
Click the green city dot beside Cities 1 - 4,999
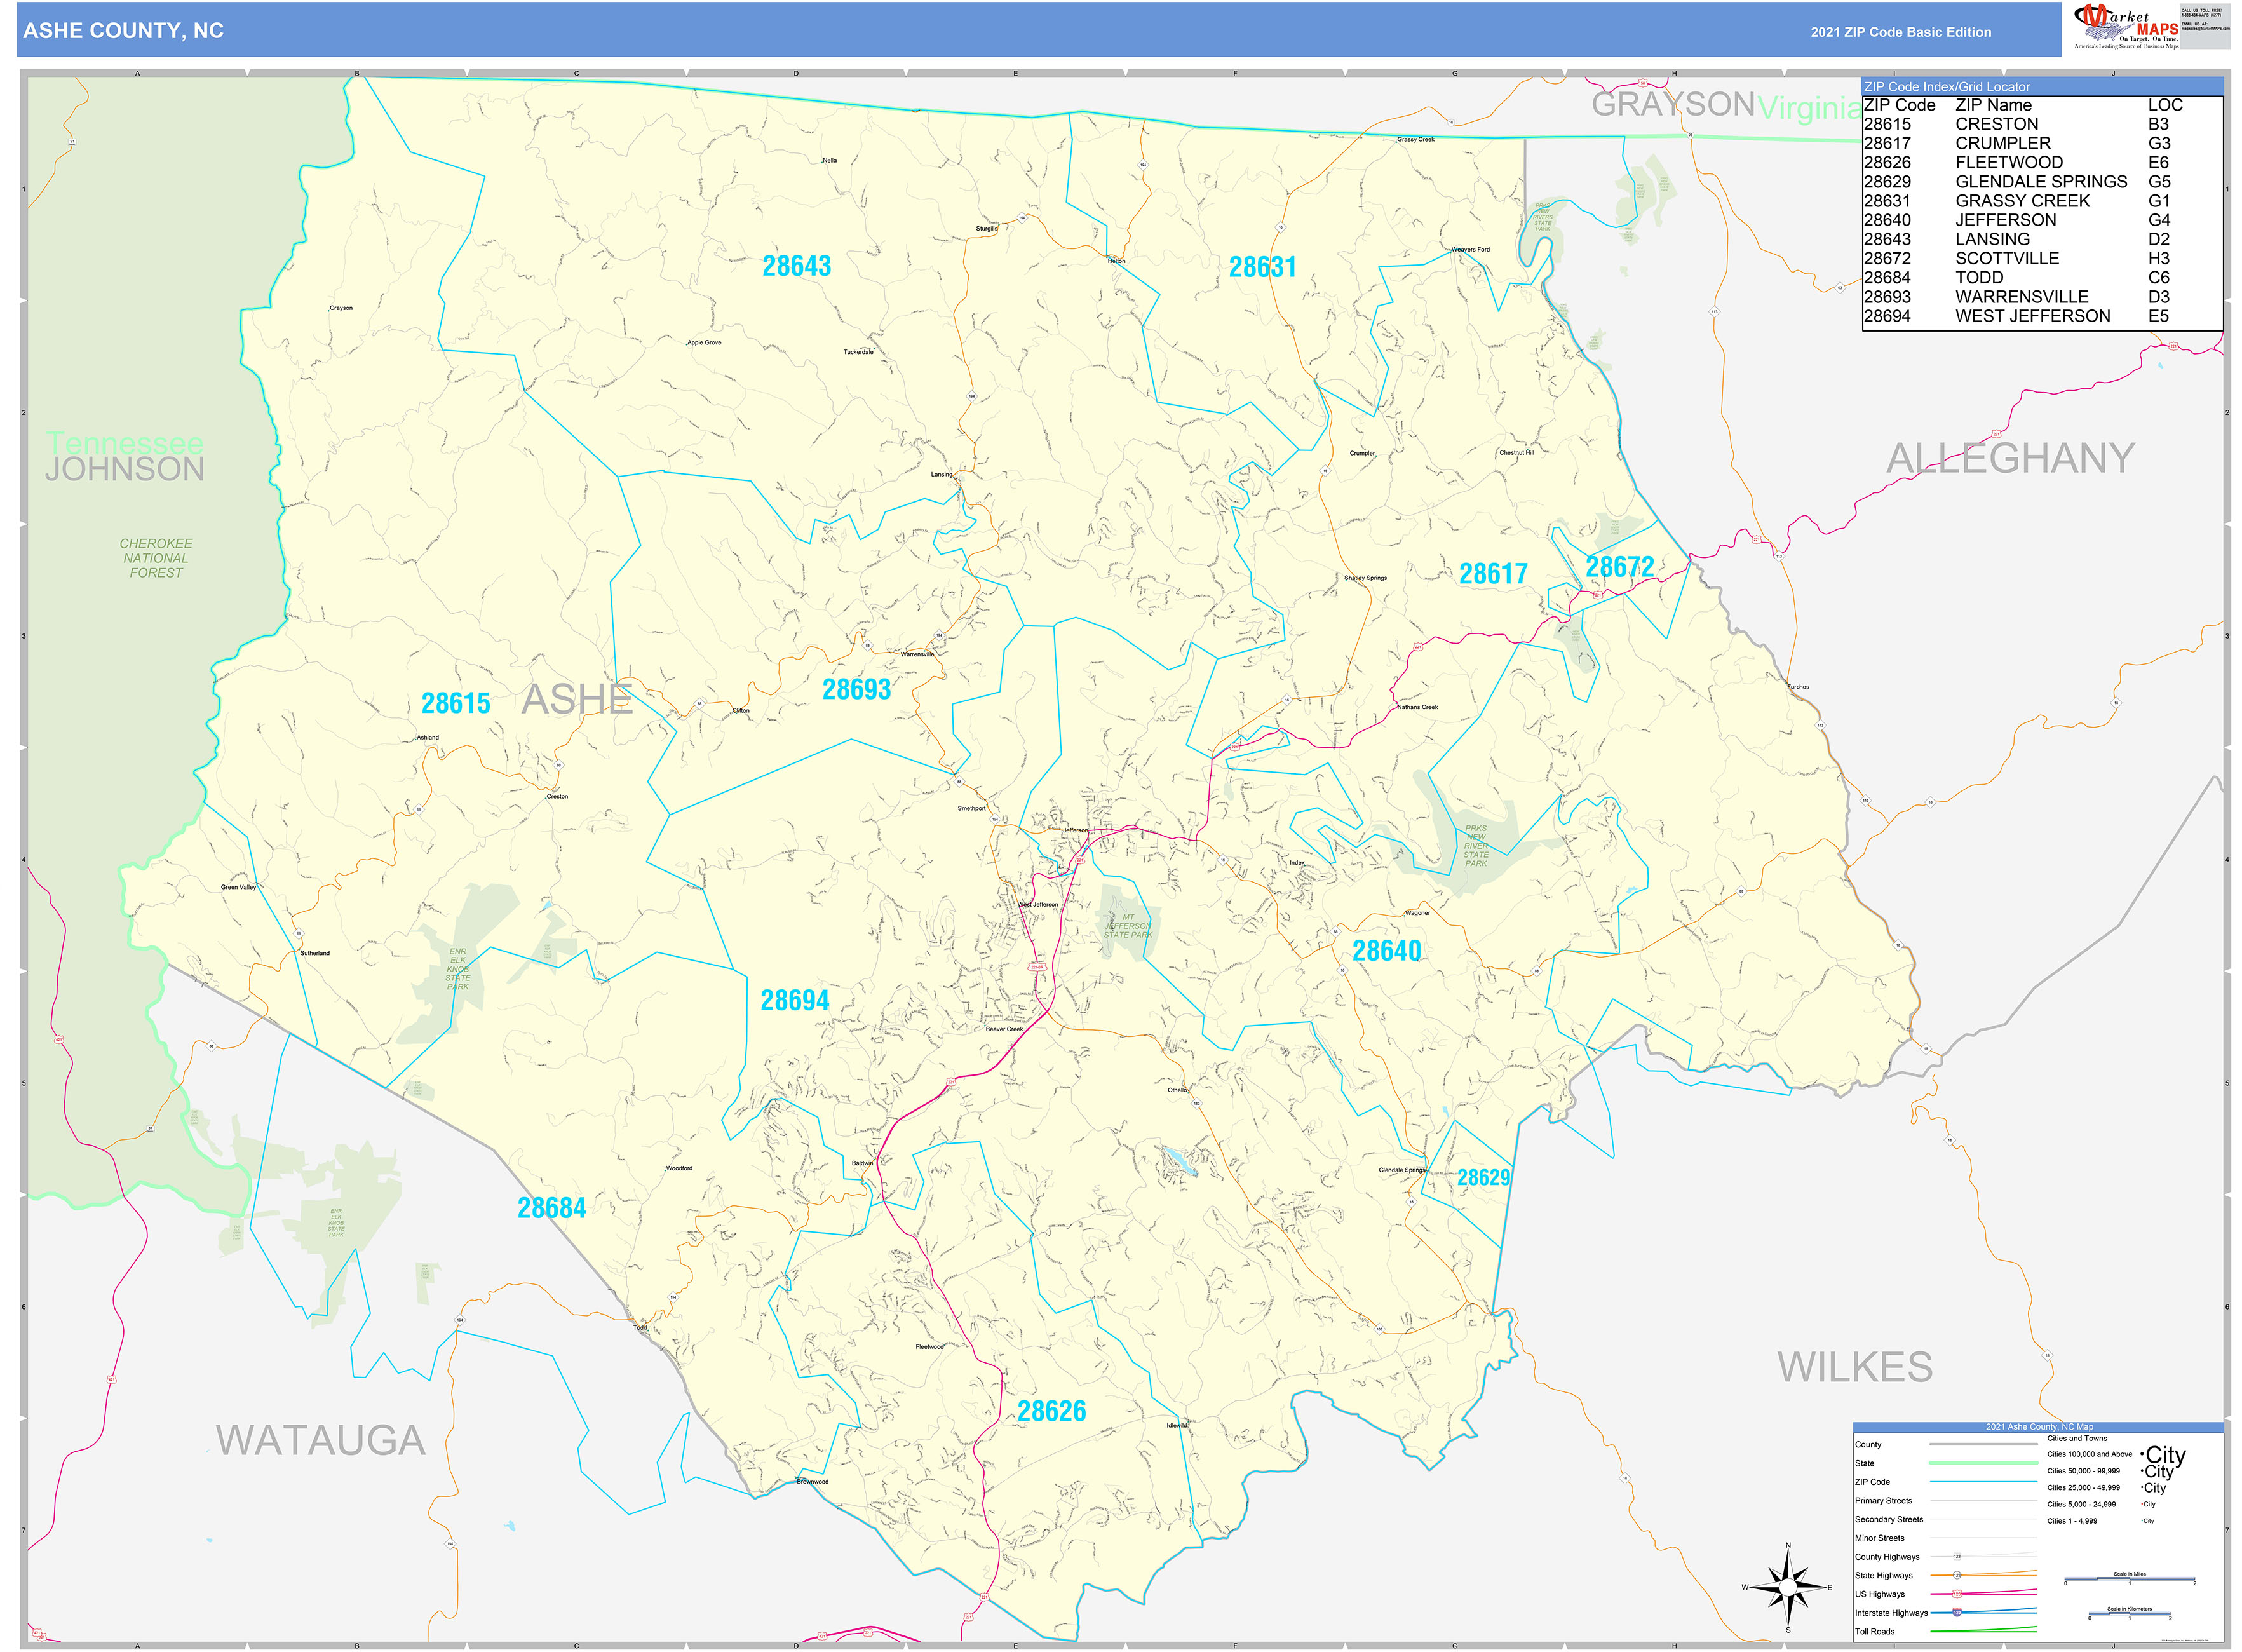[2142, 1520]
